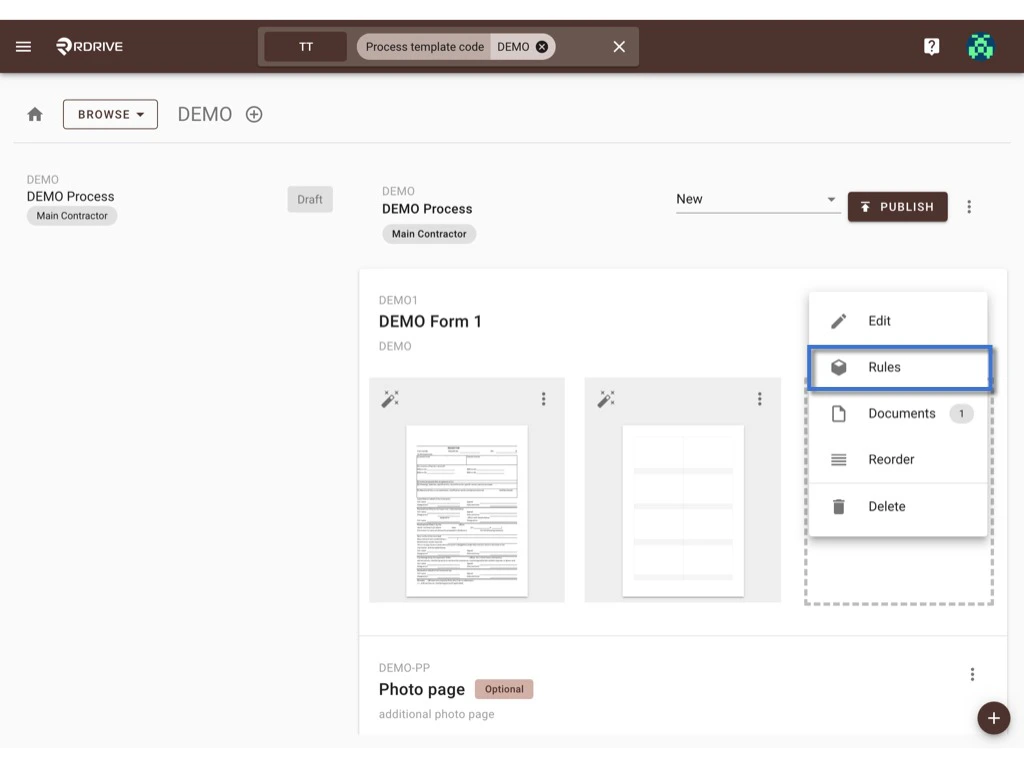Open the kebab menu on the first page thumbnail
The height and width of the screenshot is (768, 1024).
543,398
